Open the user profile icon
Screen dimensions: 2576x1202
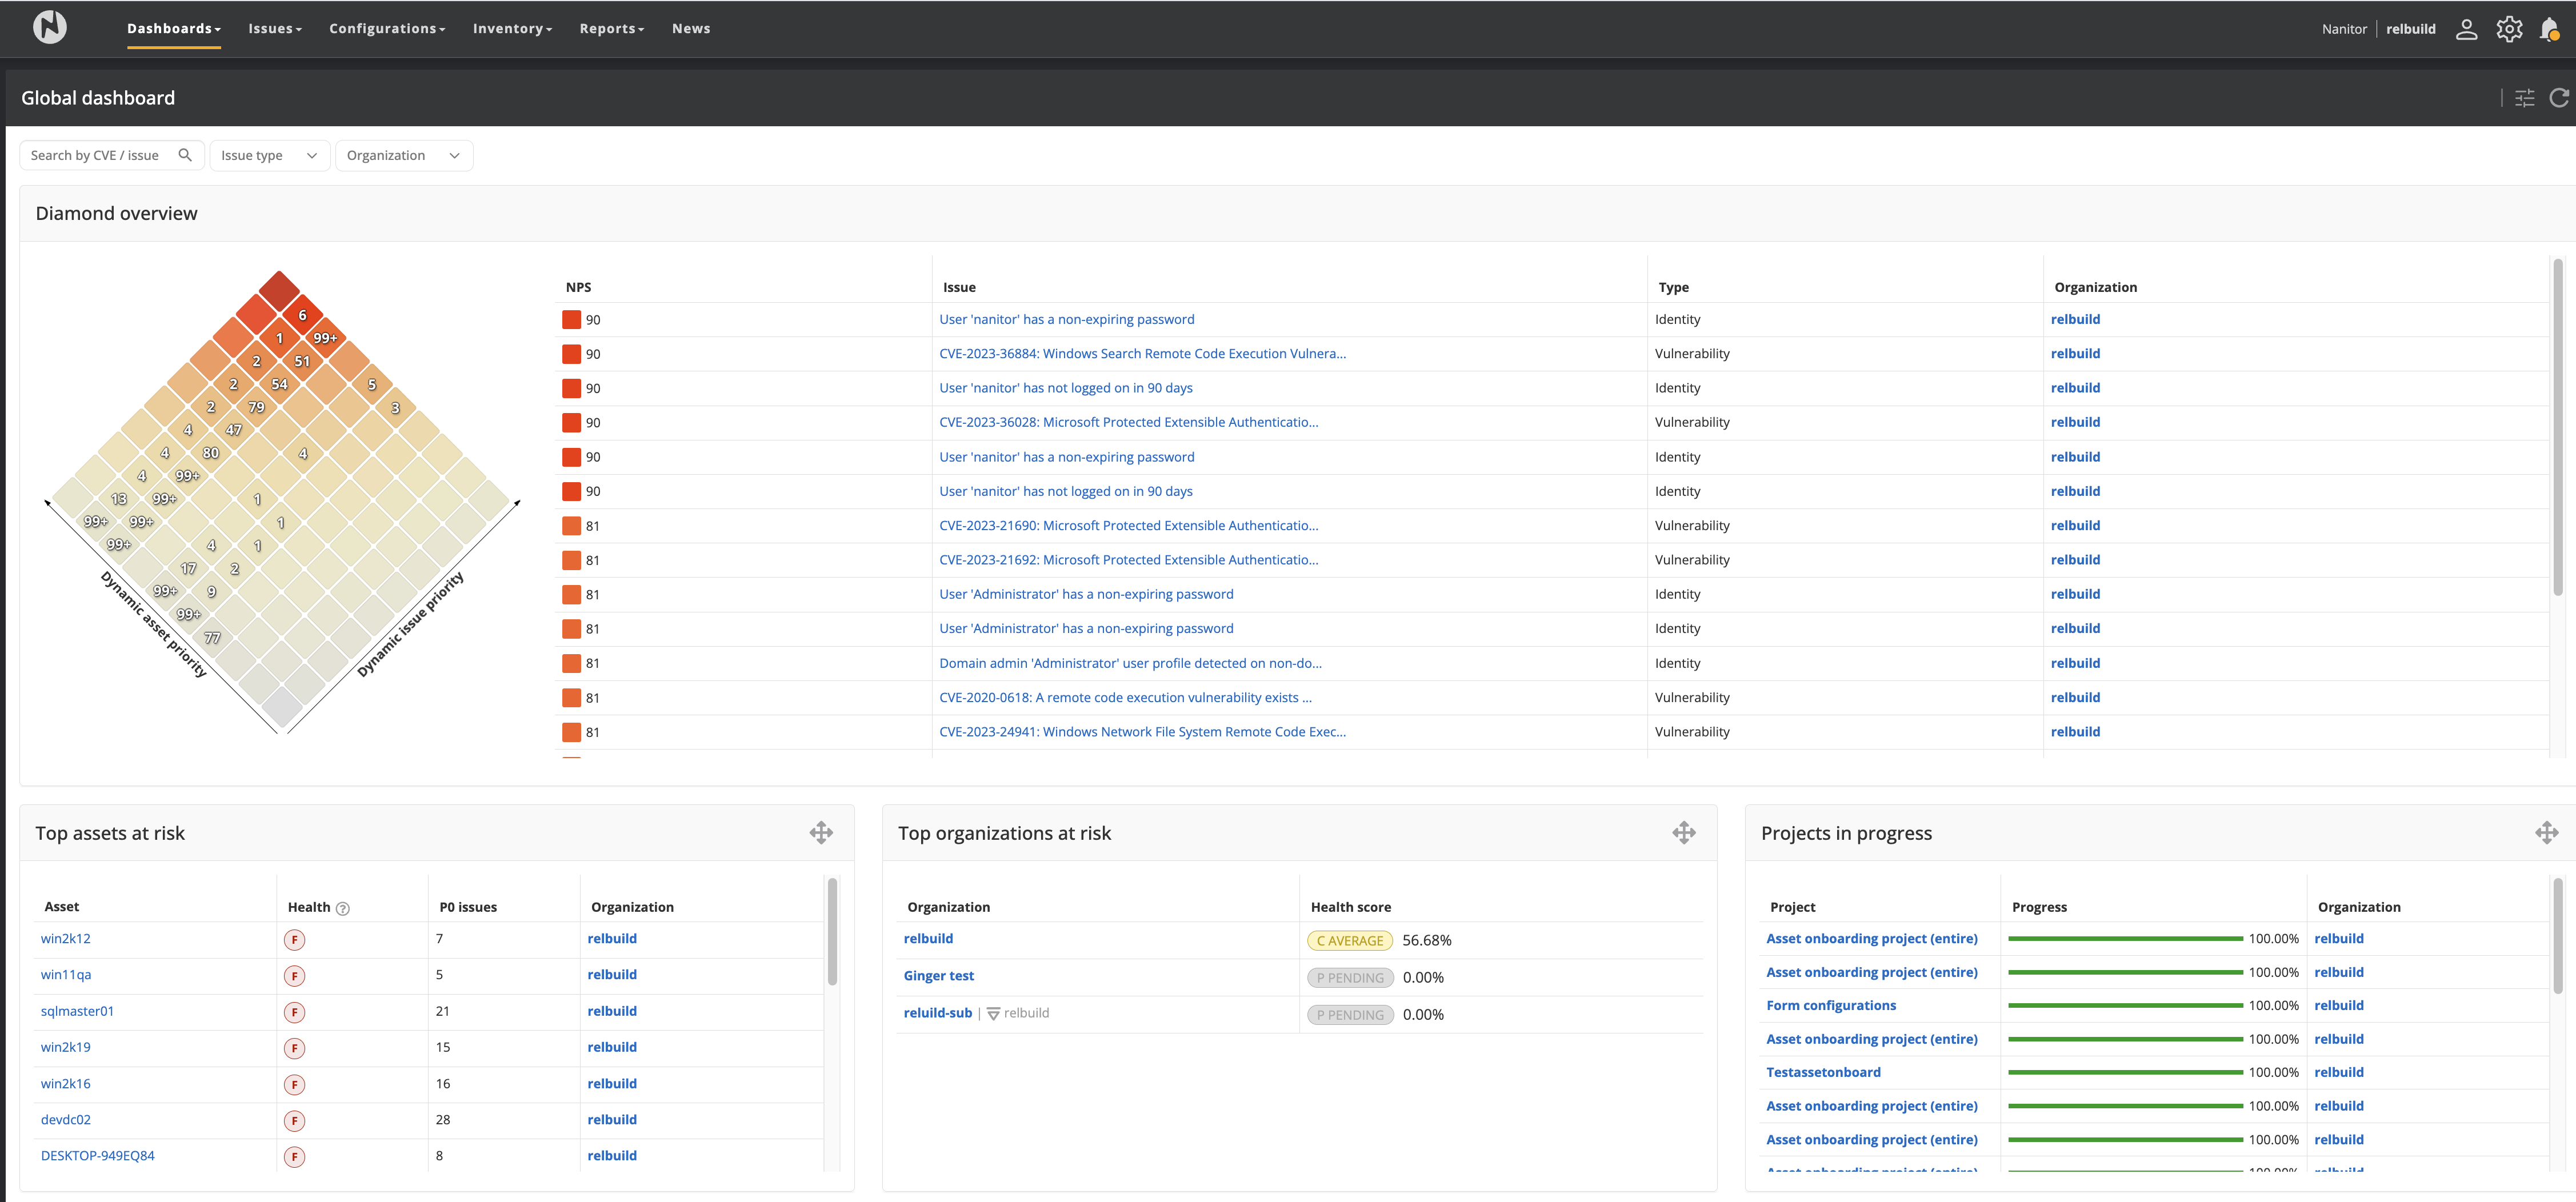[x=2466, y=29]
